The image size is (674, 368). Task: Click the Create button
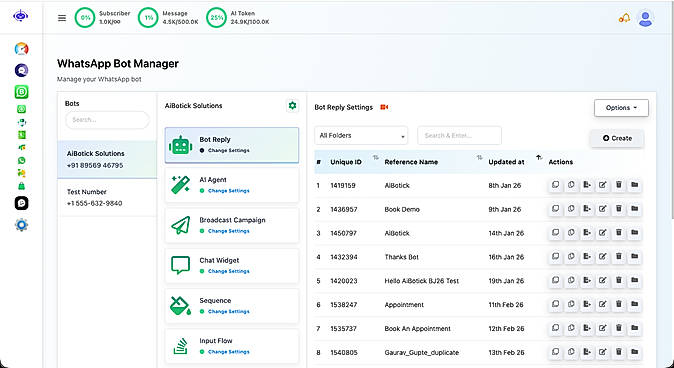point(617,138)
